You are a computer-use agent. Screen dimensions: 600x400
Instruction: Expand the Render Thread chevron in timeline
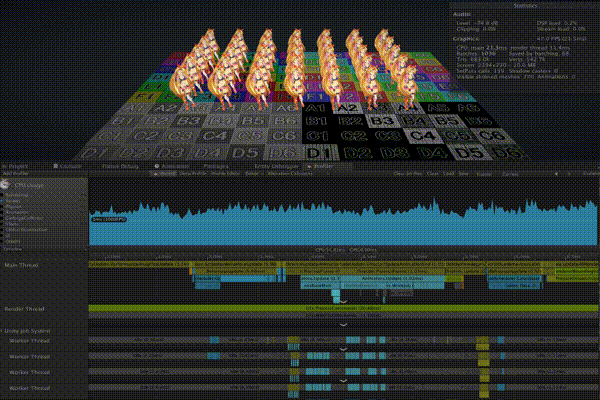coord(342,323)
